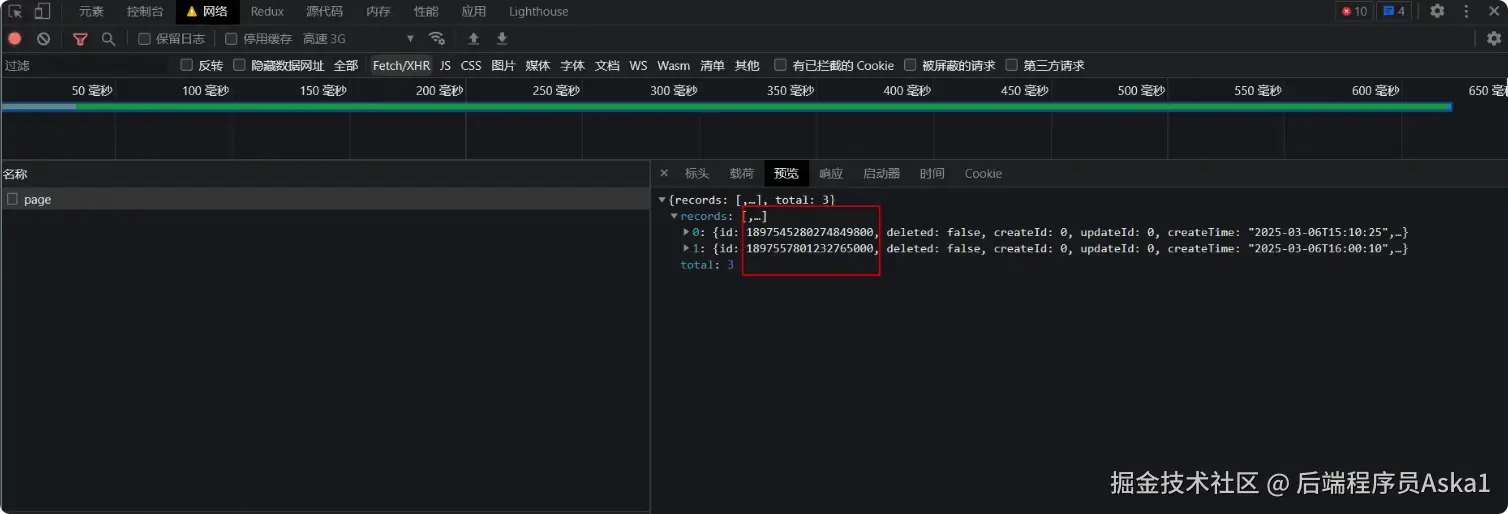Expand records item 0 object

[686, 232]
